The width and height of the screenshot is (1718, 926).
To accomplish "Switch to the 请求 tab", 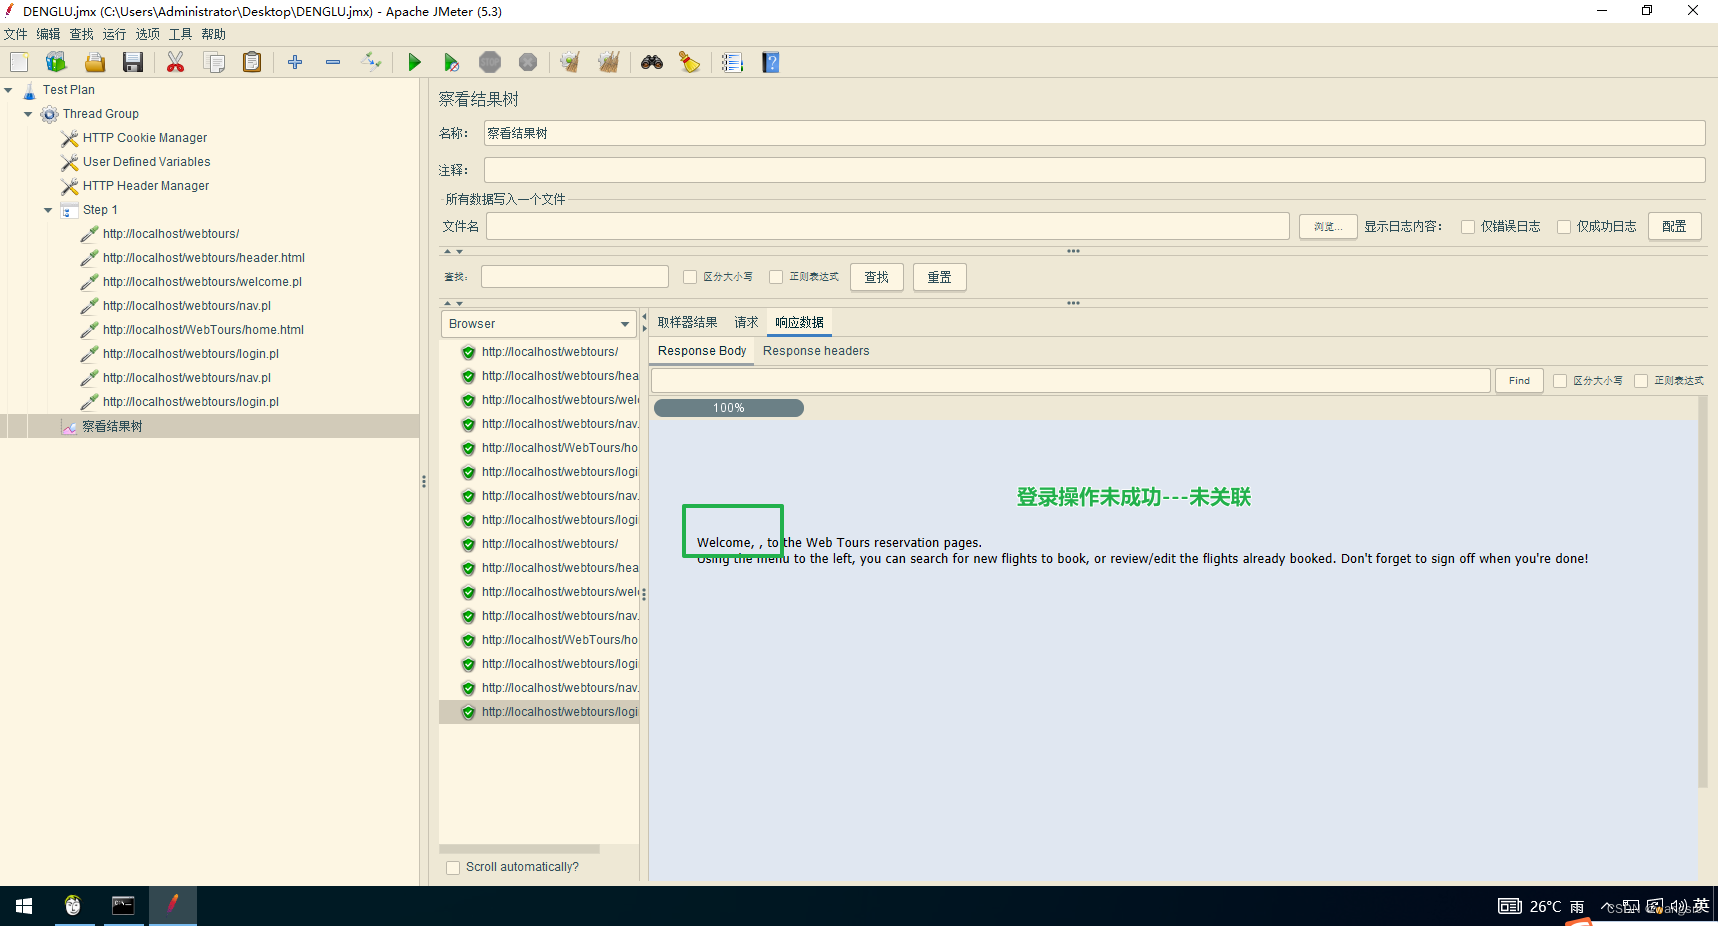I will point(747,322).
